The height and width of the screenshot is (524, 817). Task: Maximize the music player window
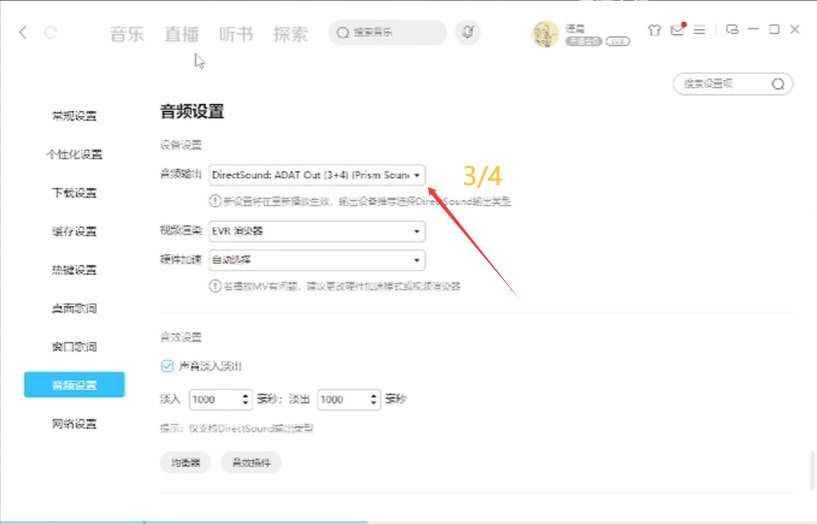(774, 29)
